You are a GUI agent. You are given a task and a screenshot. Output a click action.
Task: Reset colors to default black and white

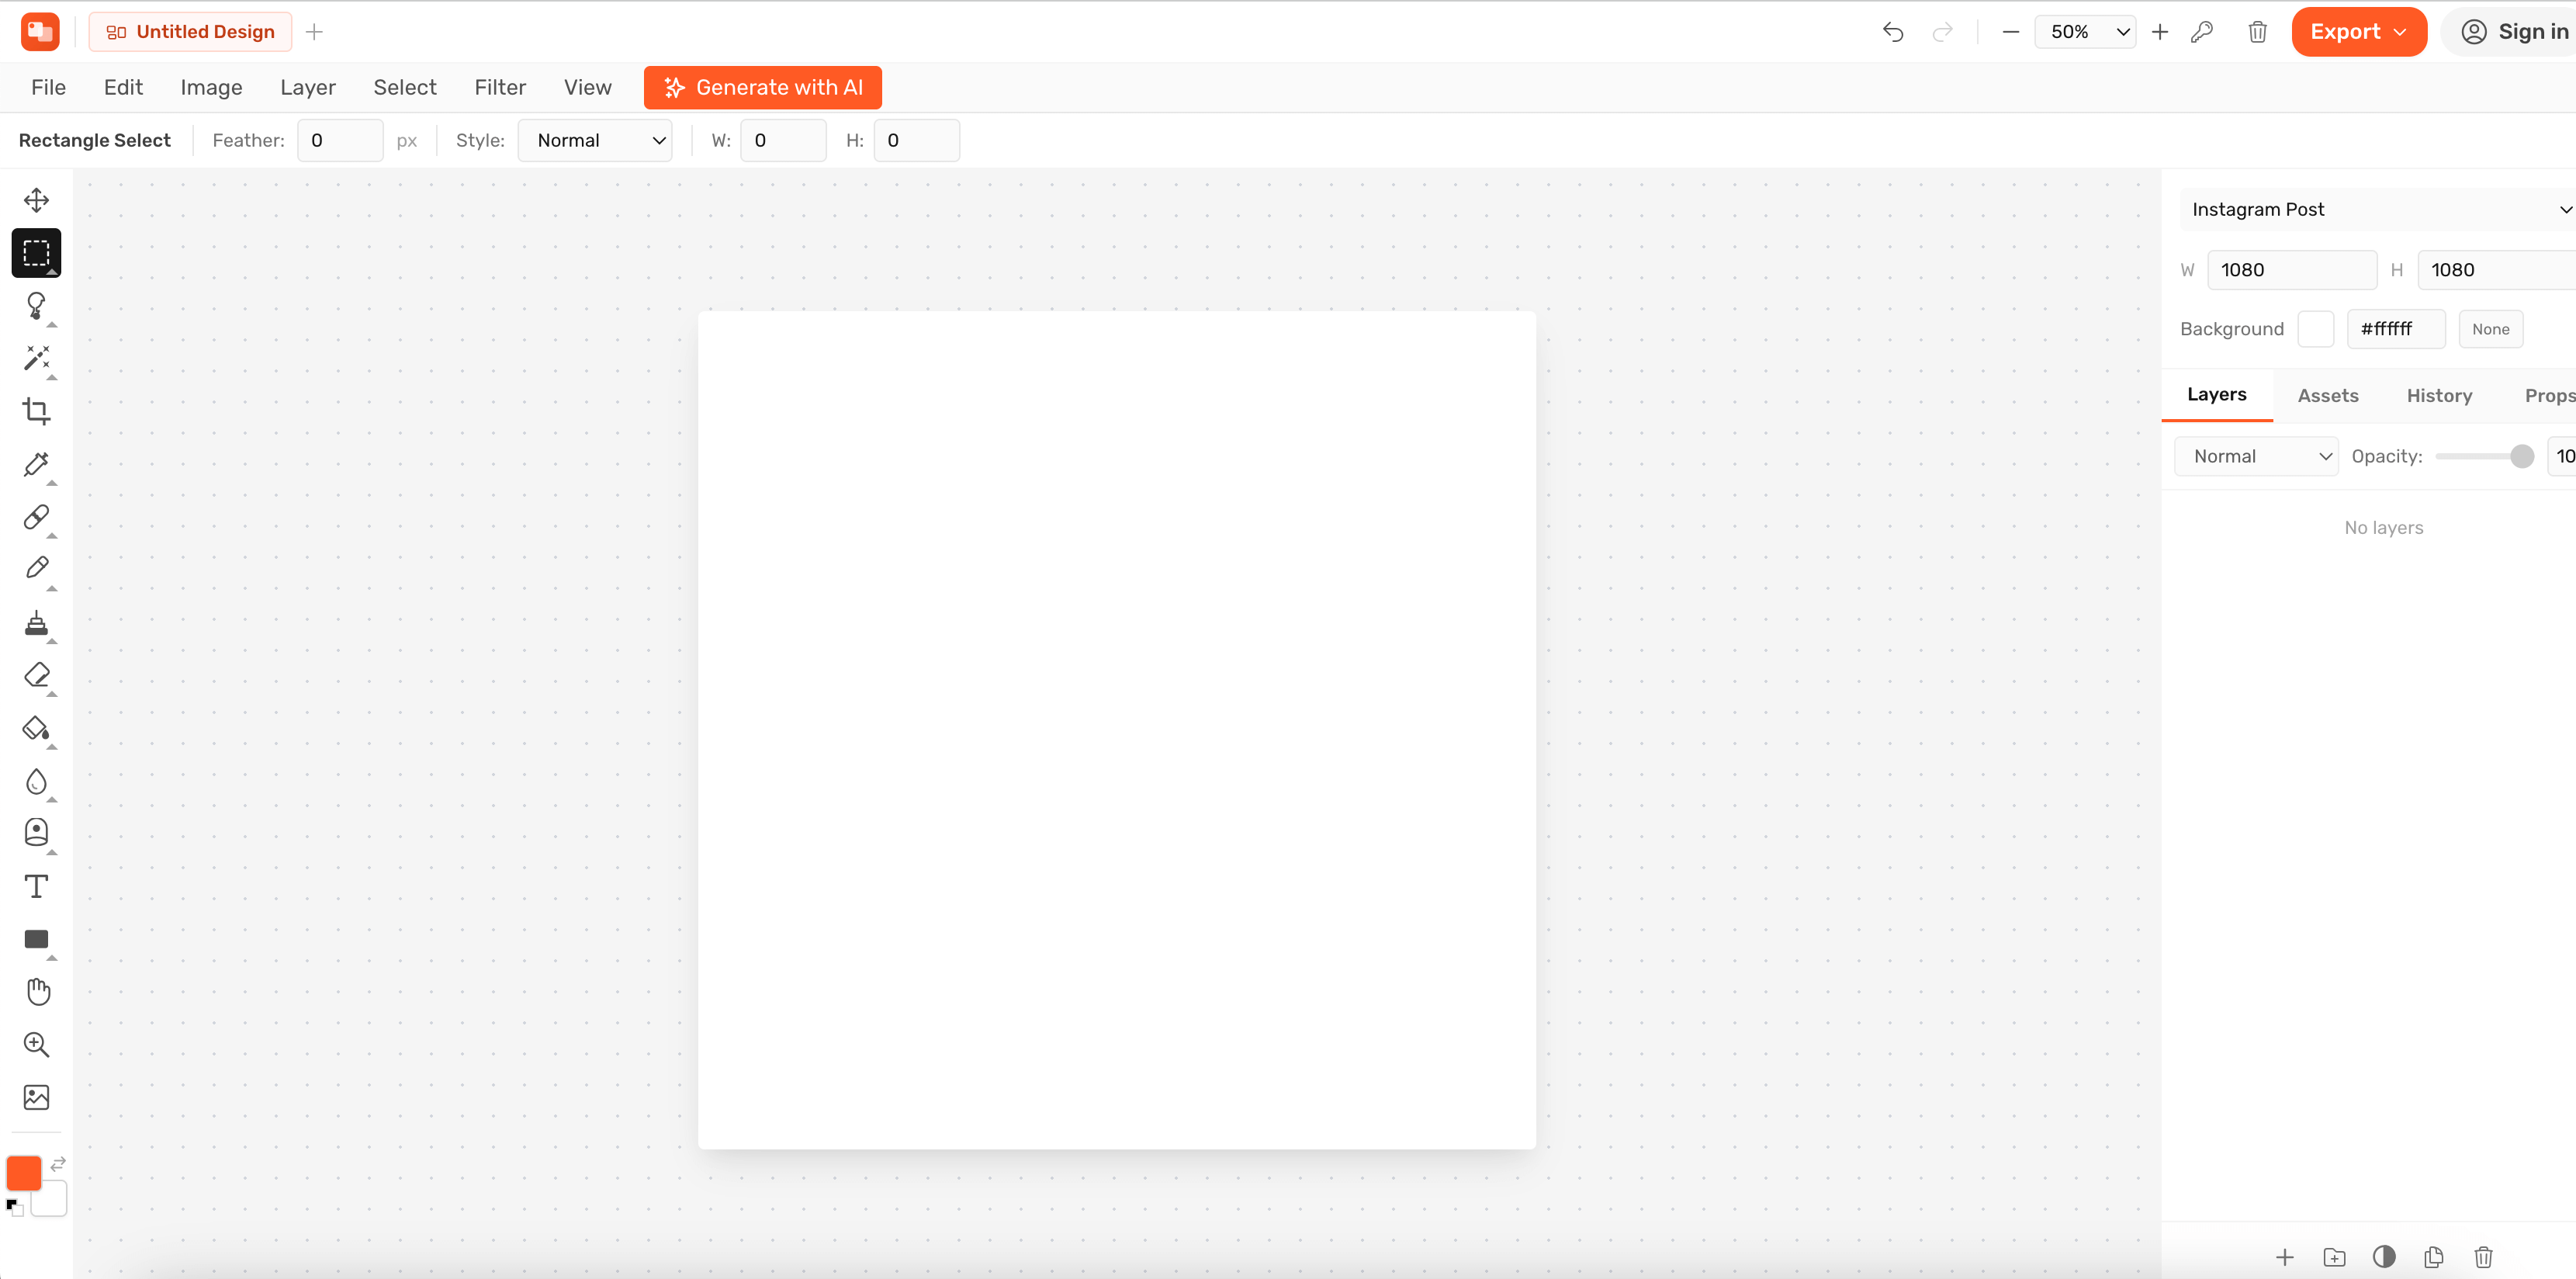point(14,1207)
